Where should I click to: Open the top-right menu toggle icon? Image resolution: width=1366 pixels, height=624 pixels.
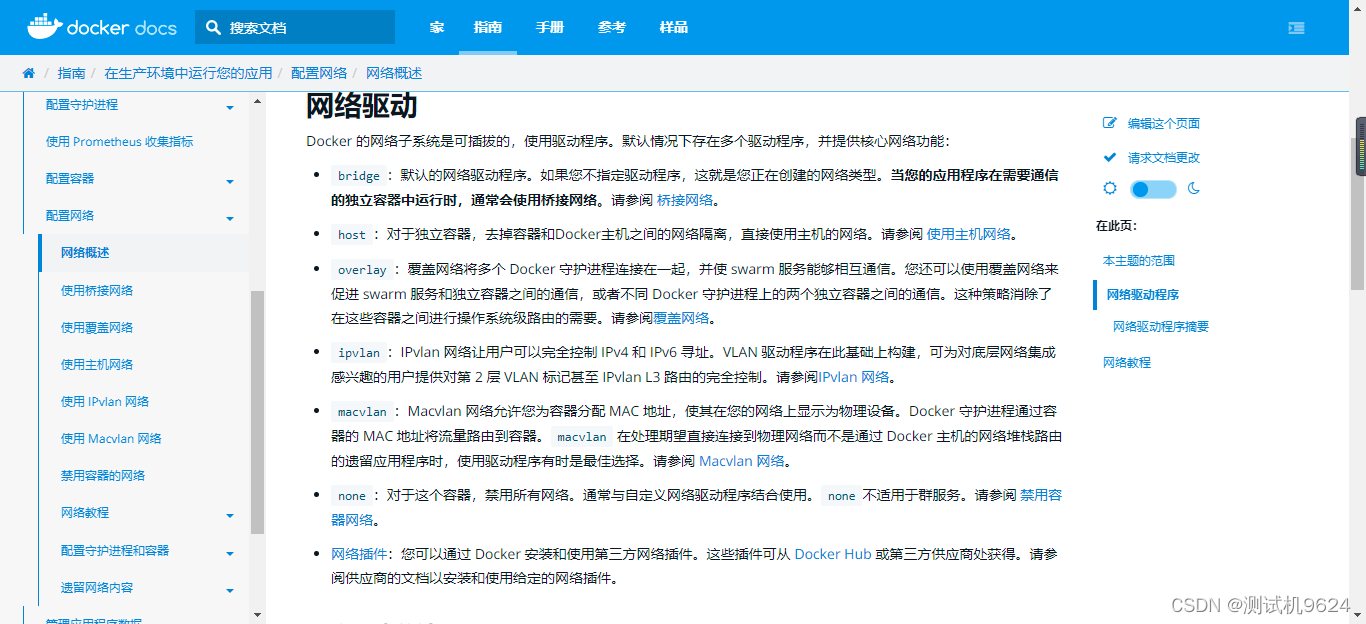pyautogui.click(x=1296, y=28)
